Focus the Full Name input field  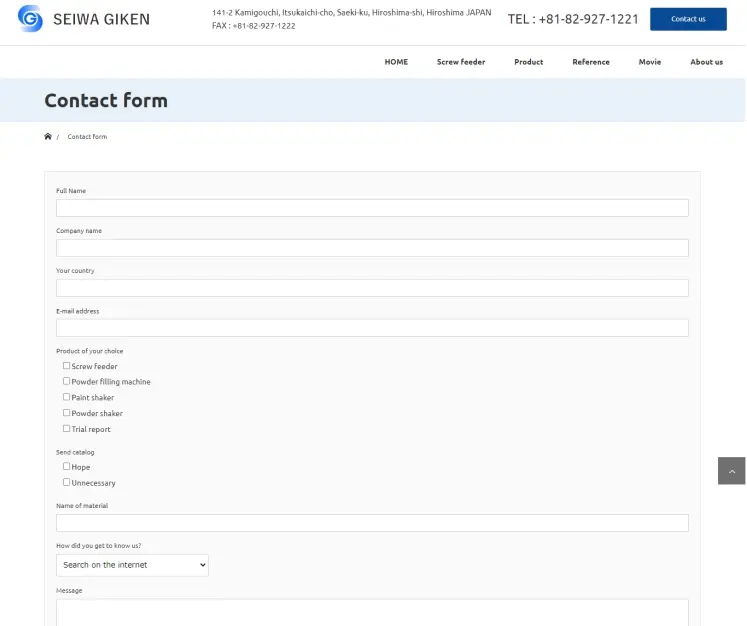373,208
